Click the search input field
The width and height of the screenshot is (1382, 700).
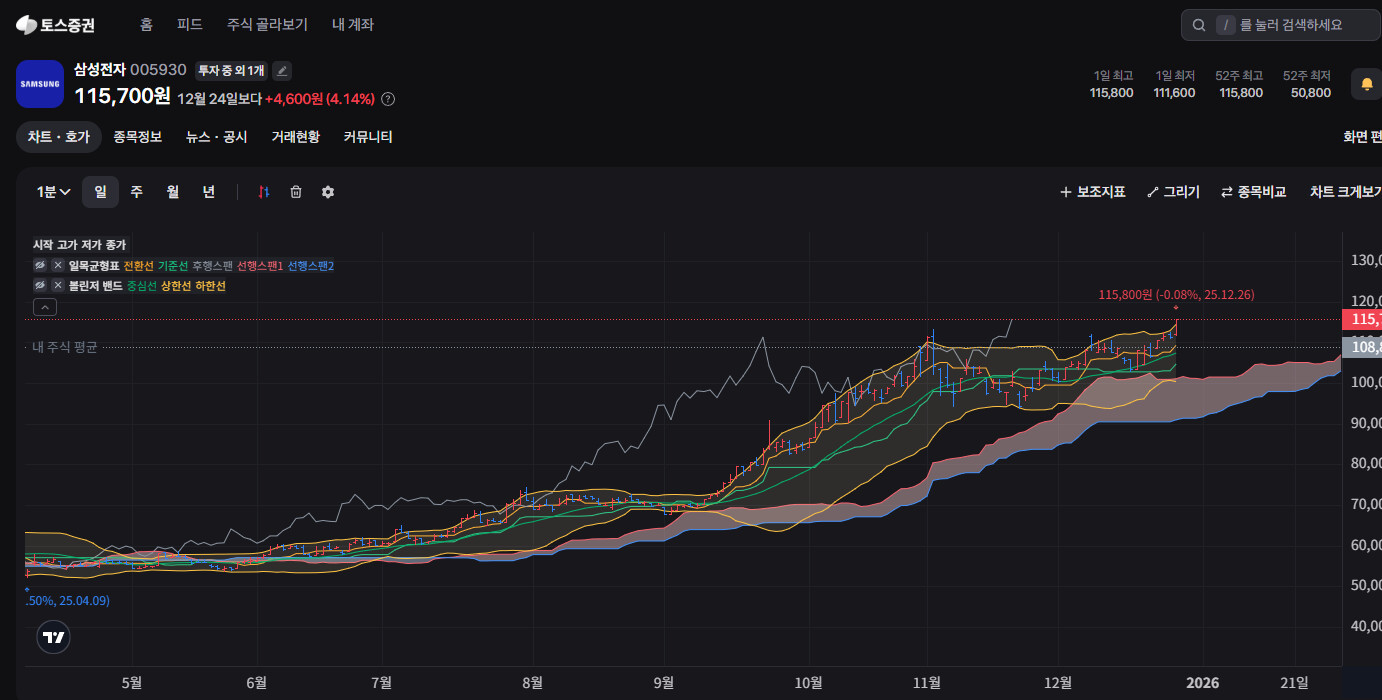1290,25
